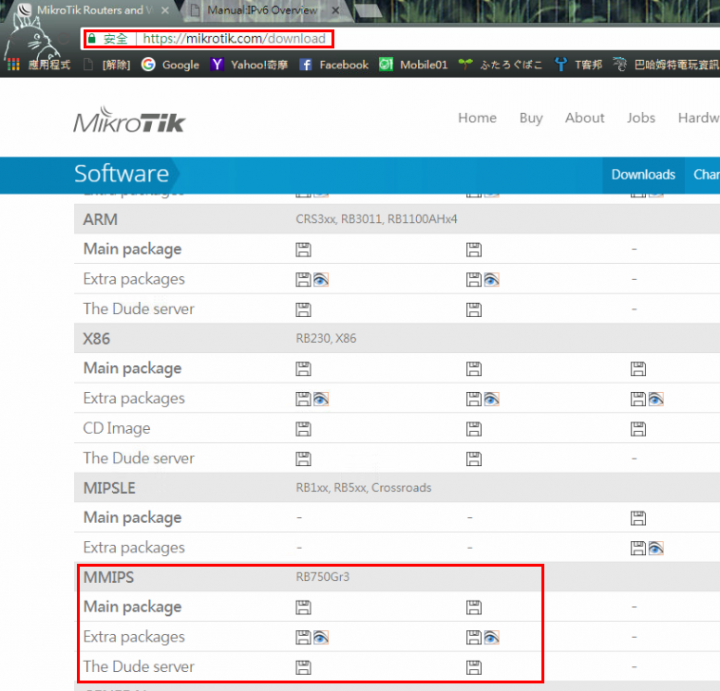The height and width of the screenshot is (691, 720).
Task: Download X86 The Dude server, first column
Action: point(303,459)
